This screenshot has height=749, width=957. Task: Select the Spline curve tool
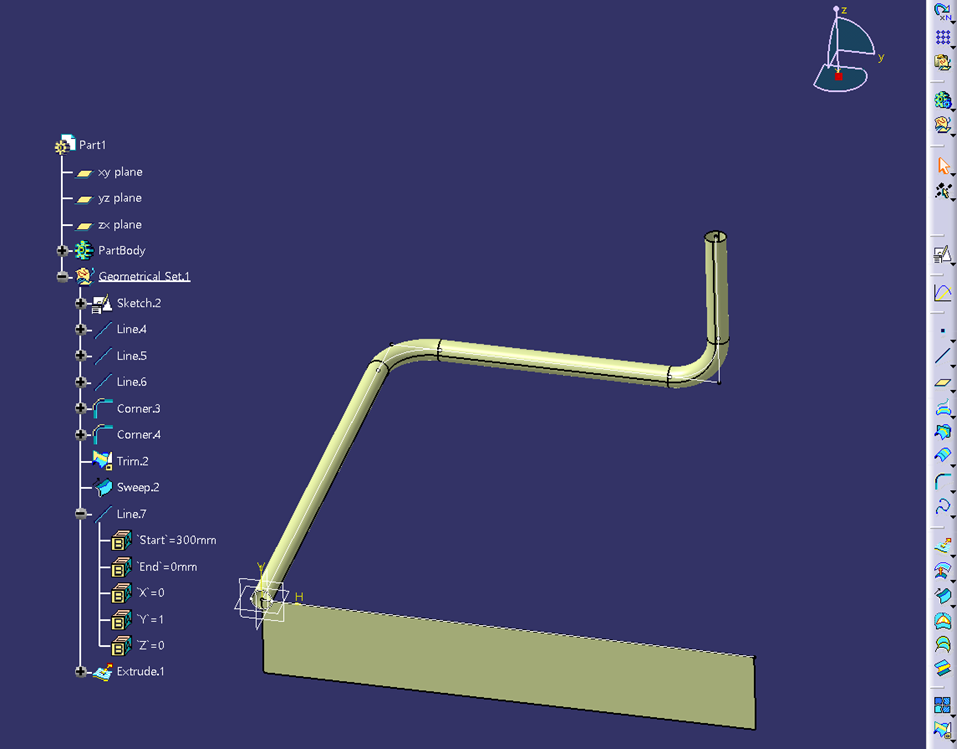click(x=942, y=506)
